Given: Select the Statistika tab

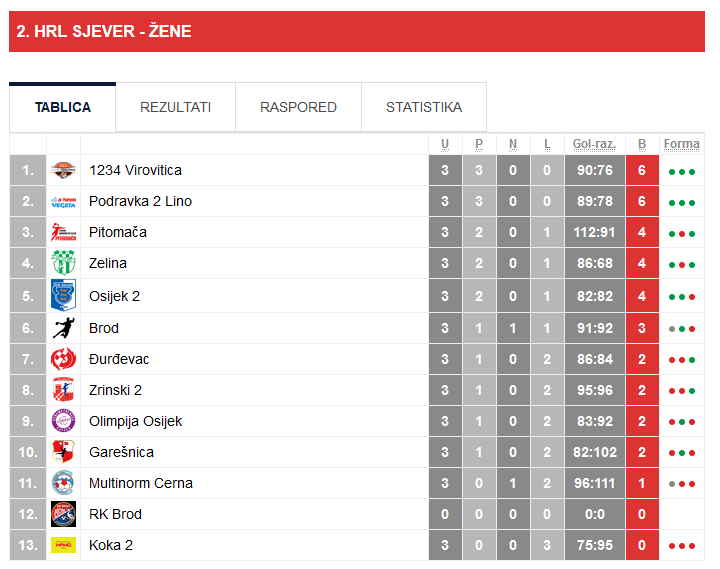Looking at the screenshot, I should click(424, 107).
